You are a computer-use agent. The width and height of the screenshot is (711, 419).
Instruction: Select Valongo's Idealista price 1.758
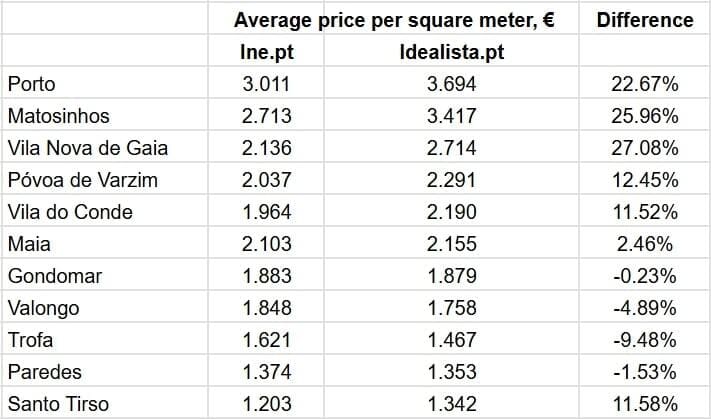tap(451, 308)
